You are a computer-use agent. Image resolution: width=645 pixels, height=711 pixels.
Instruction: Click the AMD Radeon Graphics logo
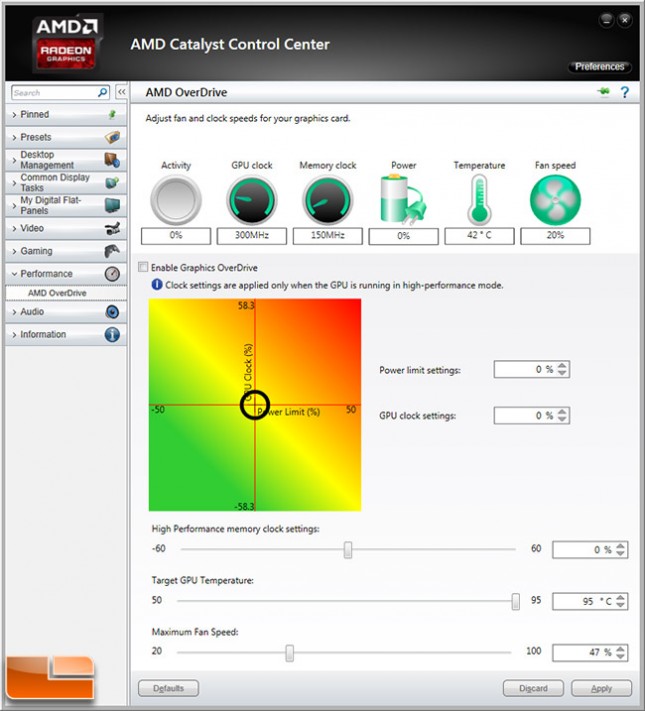coord(66,43)
